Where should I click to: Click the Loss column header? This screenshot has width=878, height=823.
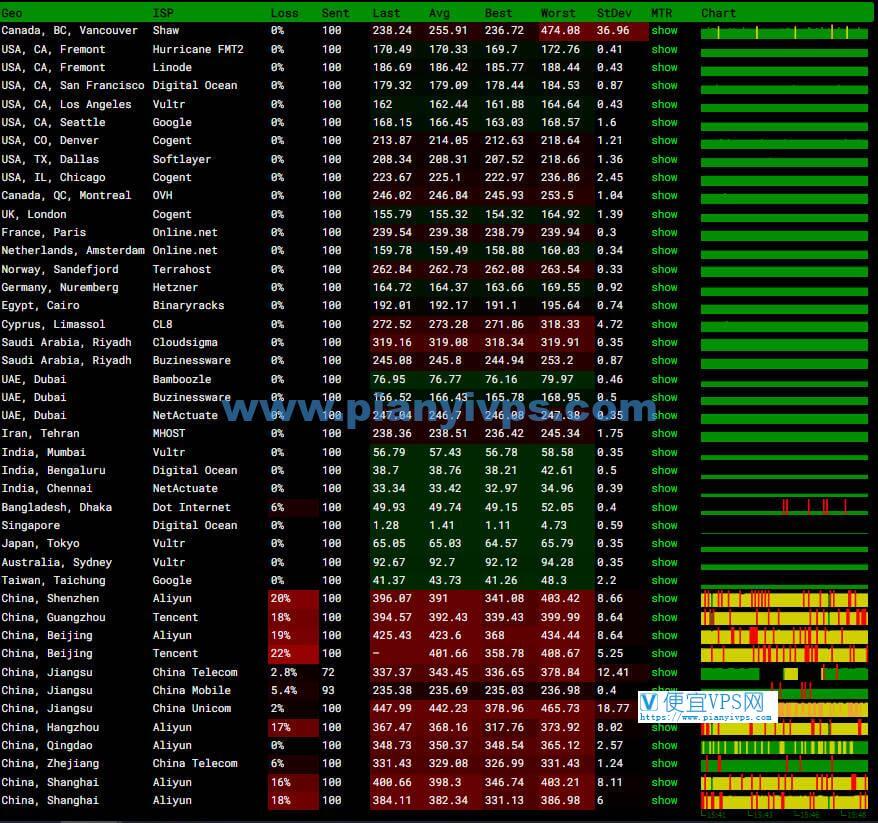pyautogui.click(x=284, y=13)
